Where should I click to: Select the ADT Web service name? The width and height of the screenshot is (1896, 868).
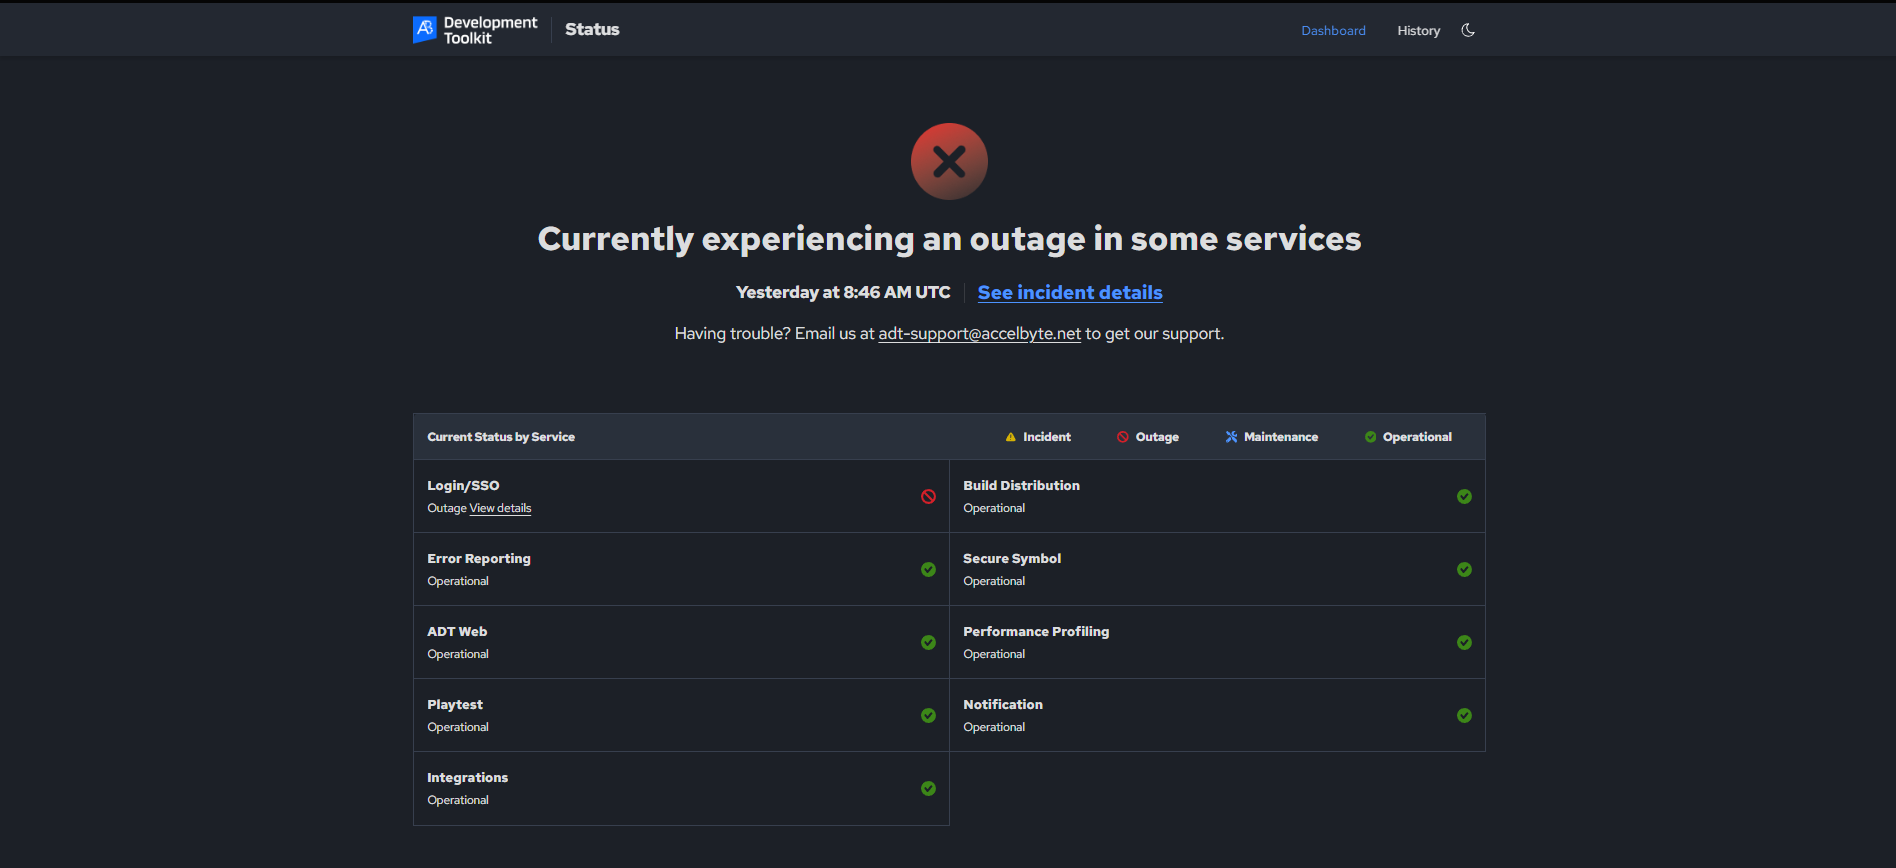tap(457, 632)
